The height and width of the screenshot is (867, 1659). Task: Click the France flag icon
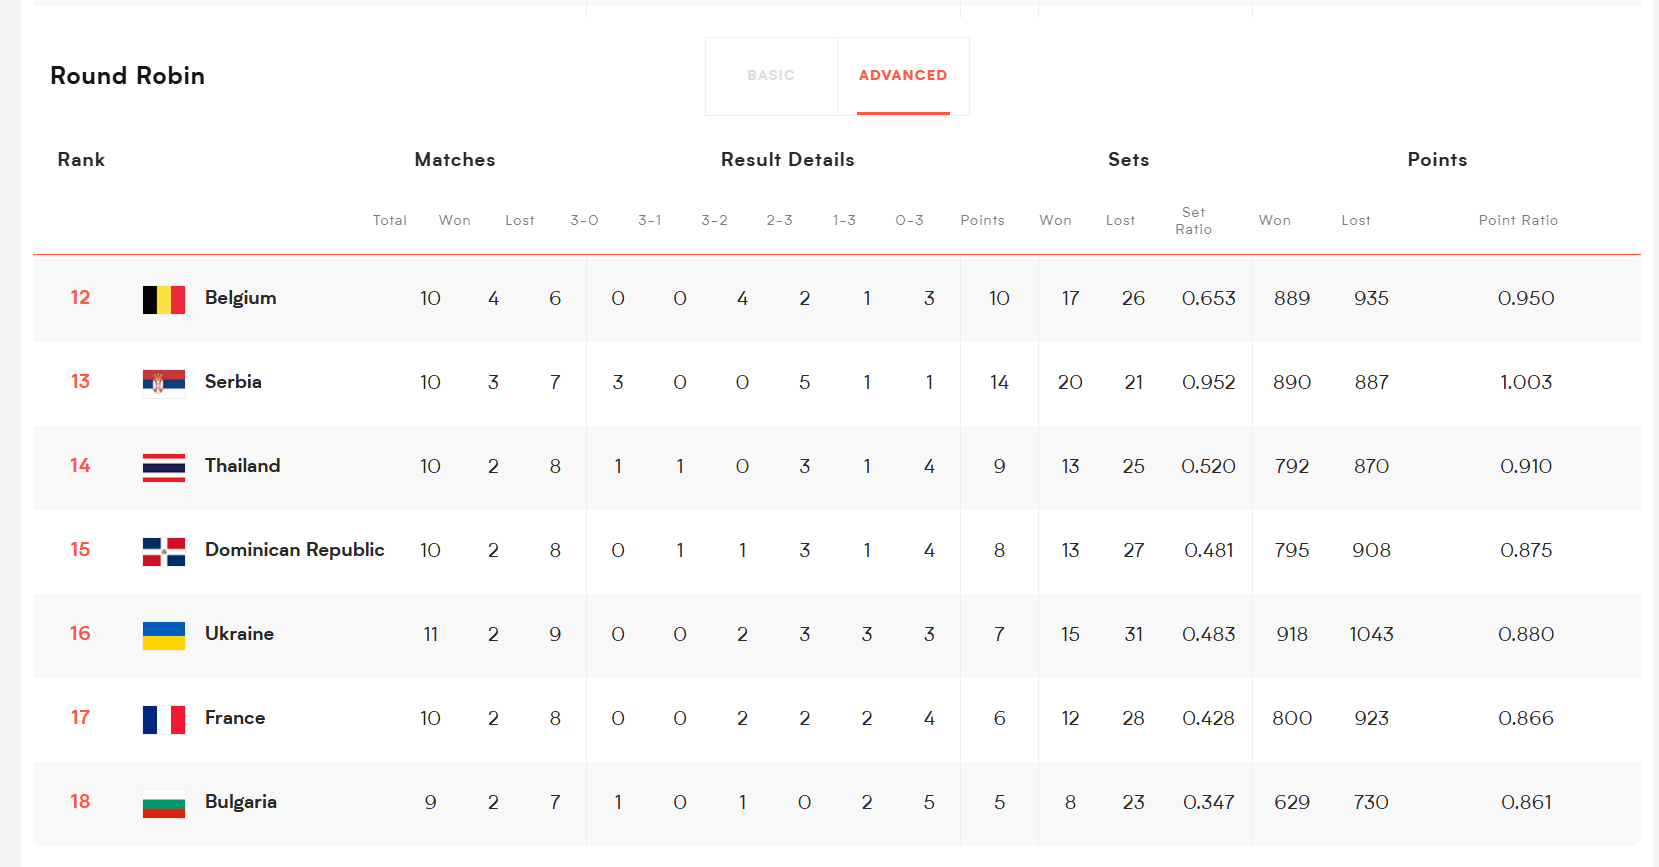(x=164, y=719)
